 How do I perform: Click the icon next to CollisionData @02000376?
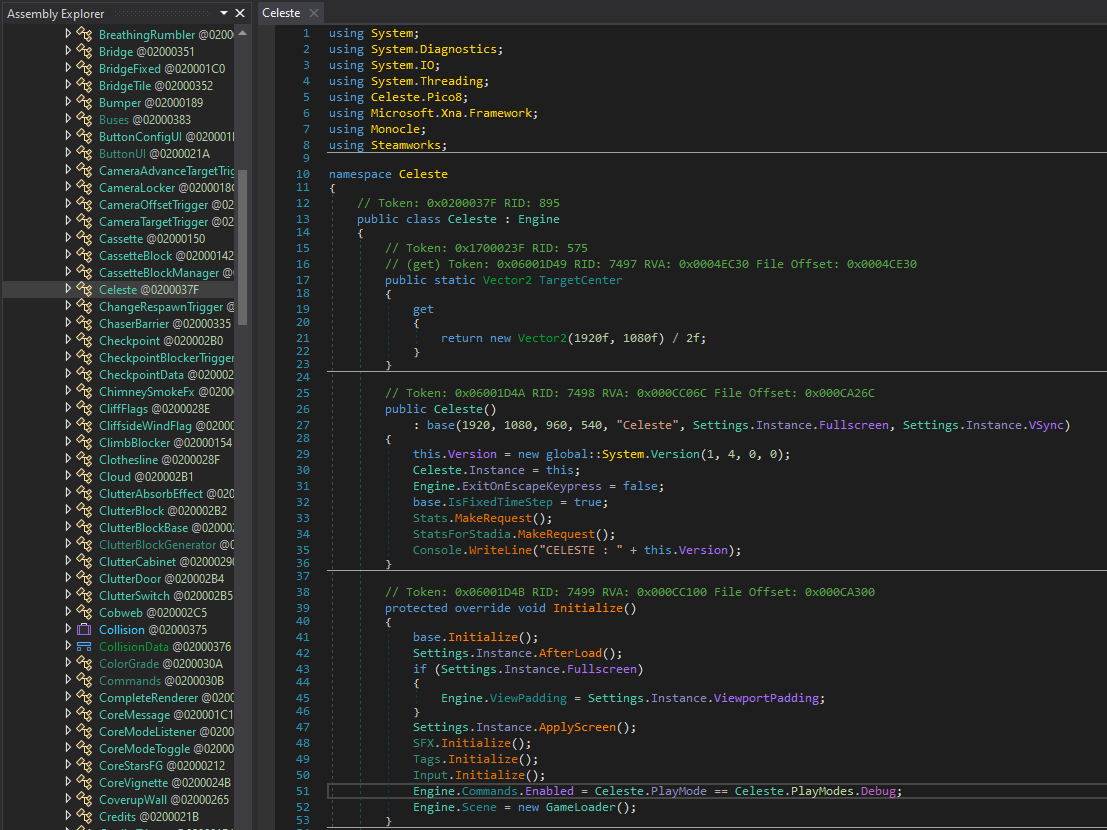coord(84,647)
